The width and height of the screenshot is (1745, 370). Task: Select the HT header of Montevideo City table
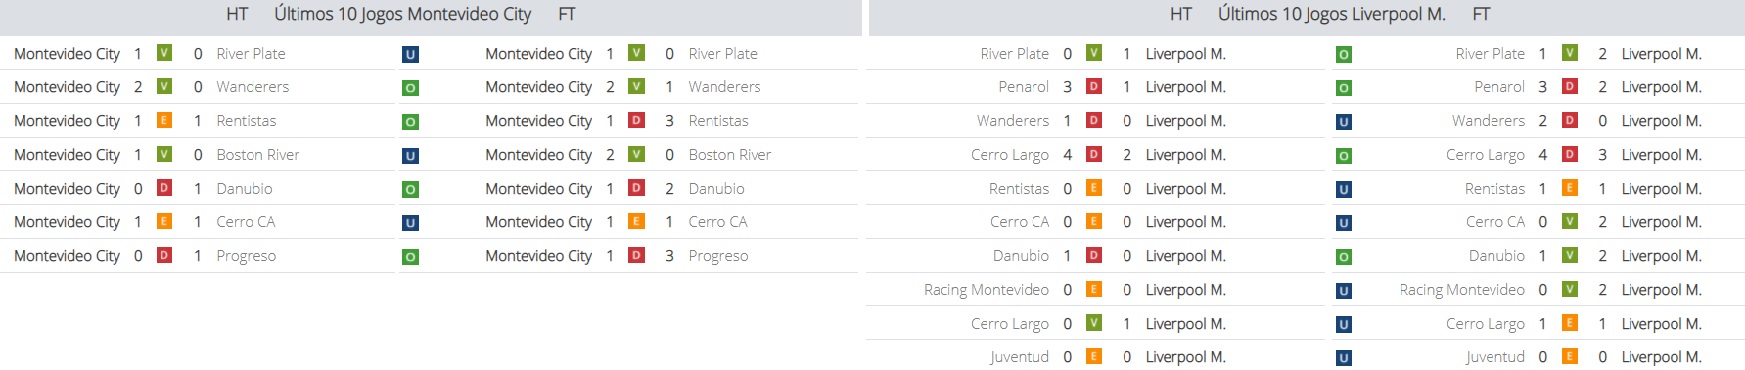click(x=237, y=14)
